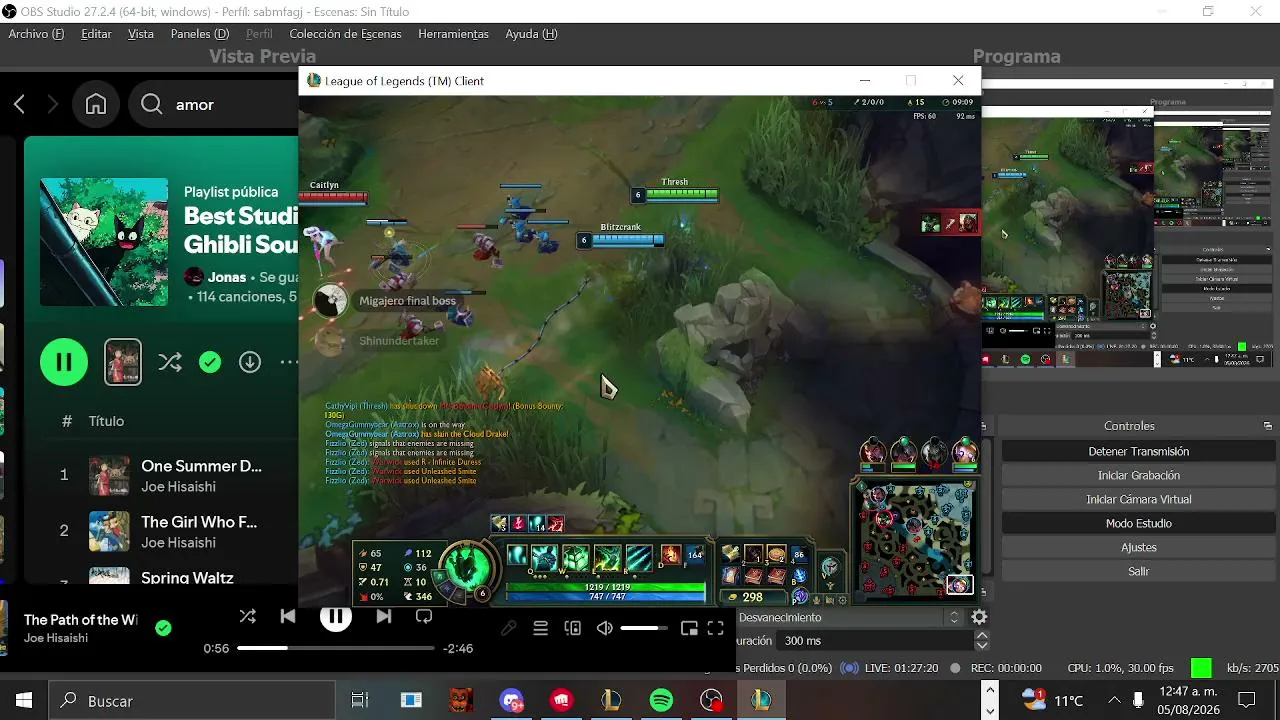The width and height of the screenshot is (1280, 720).
Task: Open connect to a device
Action: pyautogui.click(x=572, y=628)
